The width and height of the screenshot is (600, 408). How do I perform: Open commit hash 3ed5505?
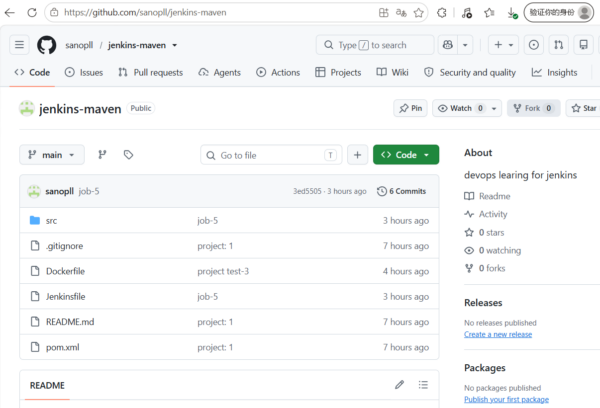click(x=307, y=191)
